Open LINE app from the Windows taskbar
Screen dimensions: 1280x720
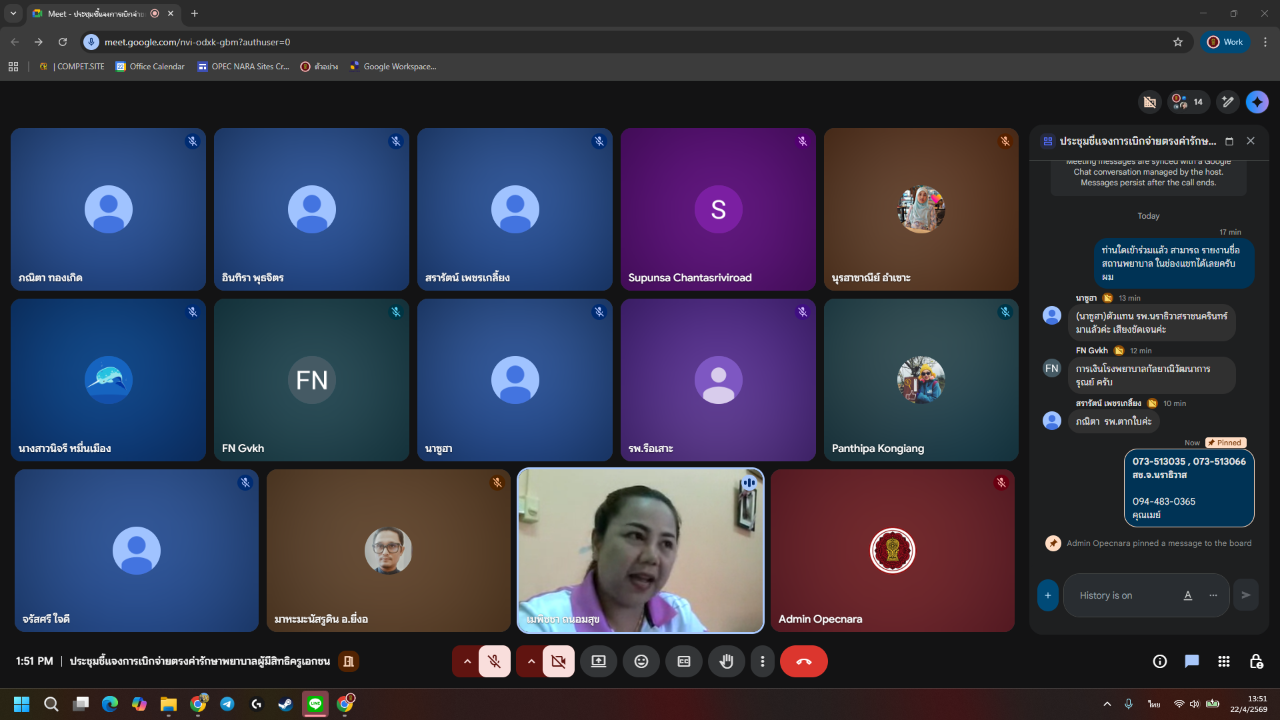[x=316, y=704]
